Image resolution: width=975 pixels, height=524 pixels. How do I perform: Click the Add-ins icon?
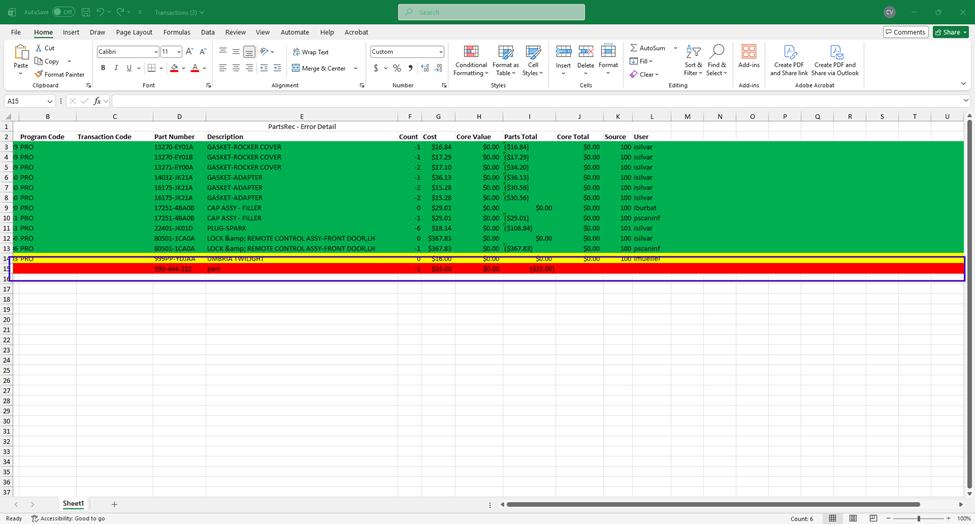click(749, 52)
